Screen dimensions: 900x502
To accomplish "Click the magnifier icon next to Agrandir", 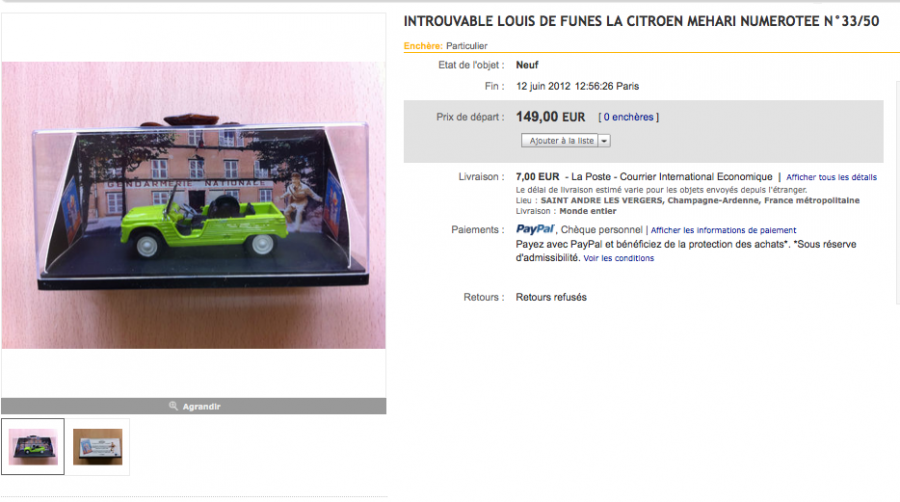I will pos(173,406).
